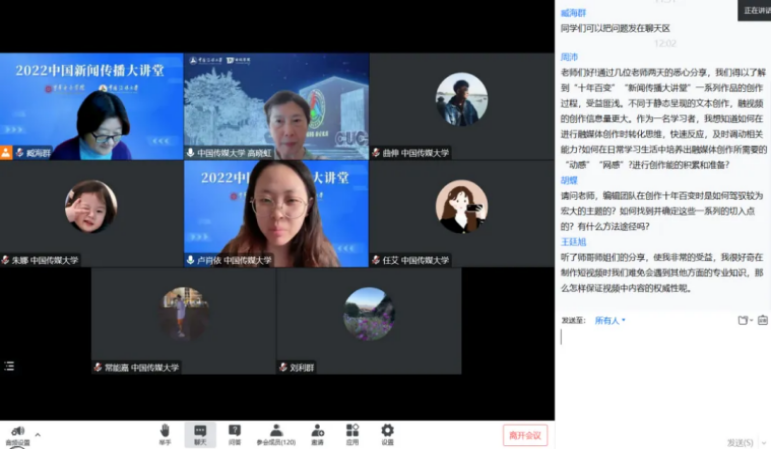The height and width of the screenshot is (449, 771).
Task: Open the 应用 apps icon
Action: [x=352, y=432]
